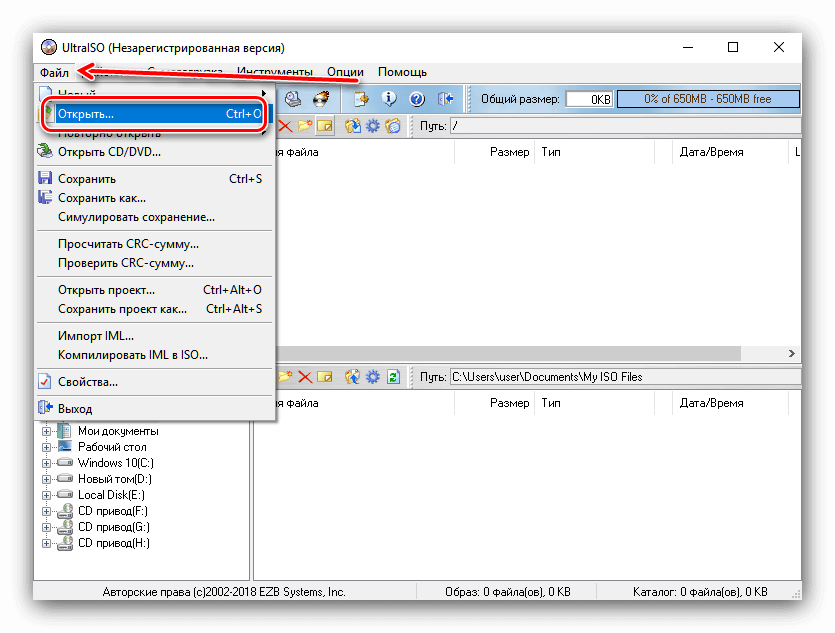Choose Проверить CRC-сумму... entry
Image resolution: width=835 pixels, height=633 pixels.
click(x=154, y=263)
